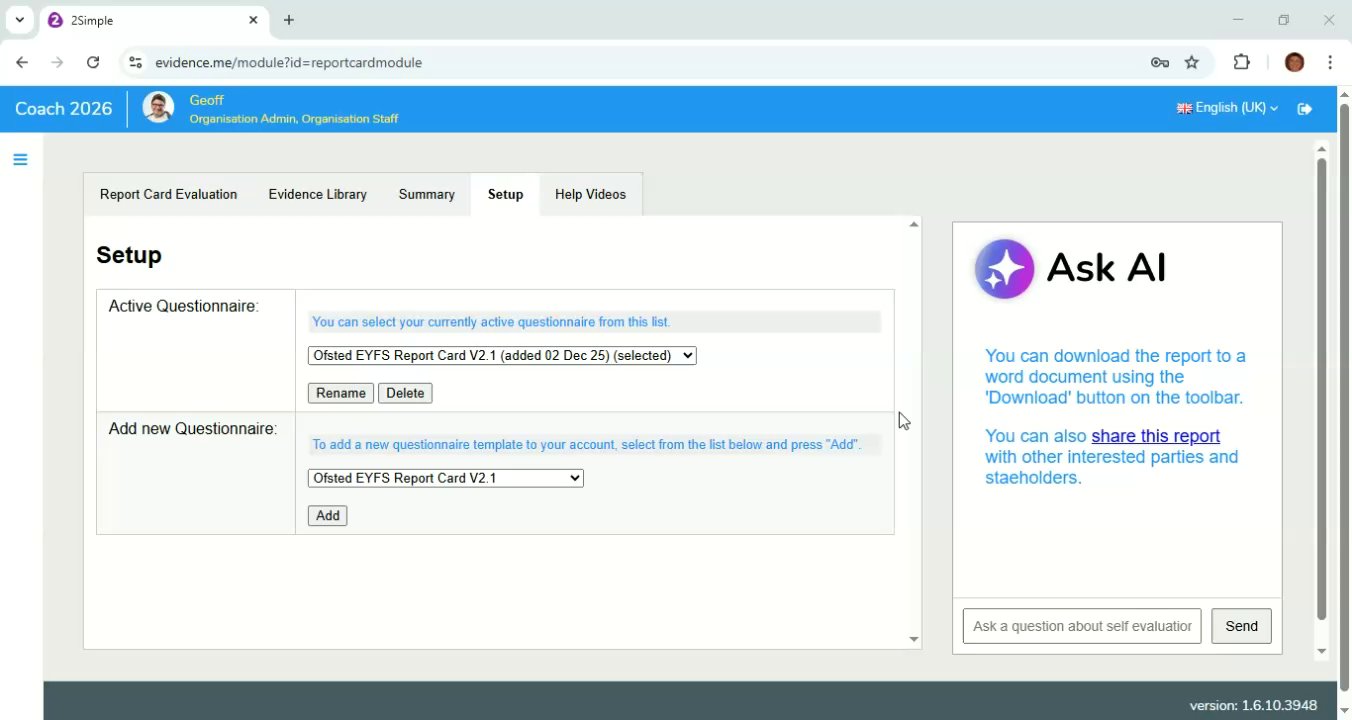
Task: Click the password key icon in the address bar
Action: tap(1160, 62)
